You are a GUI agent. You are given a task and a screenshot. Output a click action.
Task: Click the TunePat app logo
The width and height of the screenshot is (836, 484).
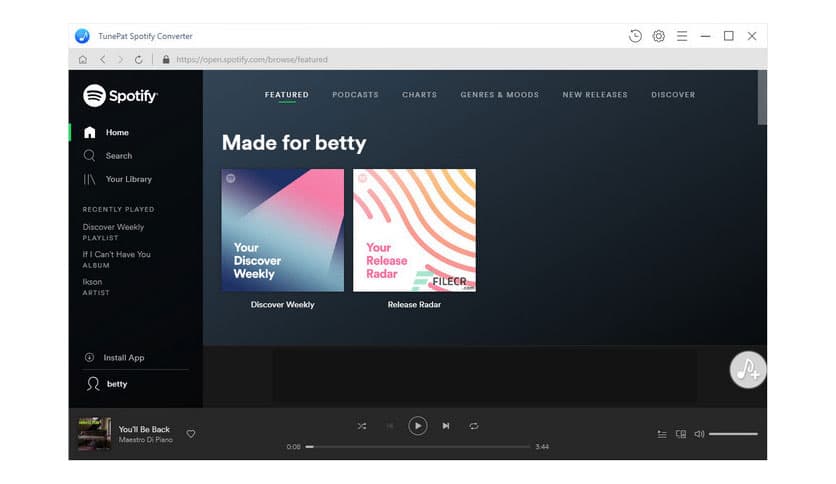[82, 36]
